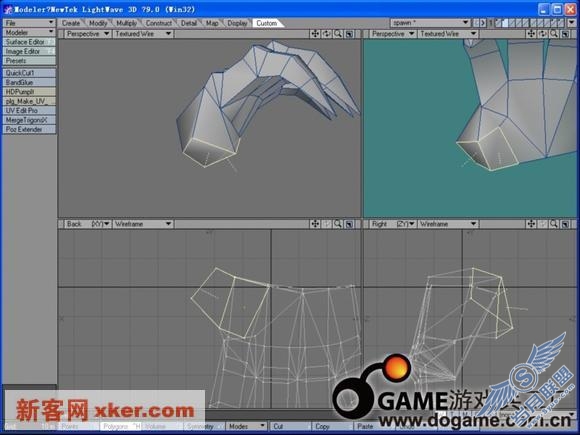Click the rotate icon in the top-right Perspective viewport

pyautogui.click(x=543, y=34)
